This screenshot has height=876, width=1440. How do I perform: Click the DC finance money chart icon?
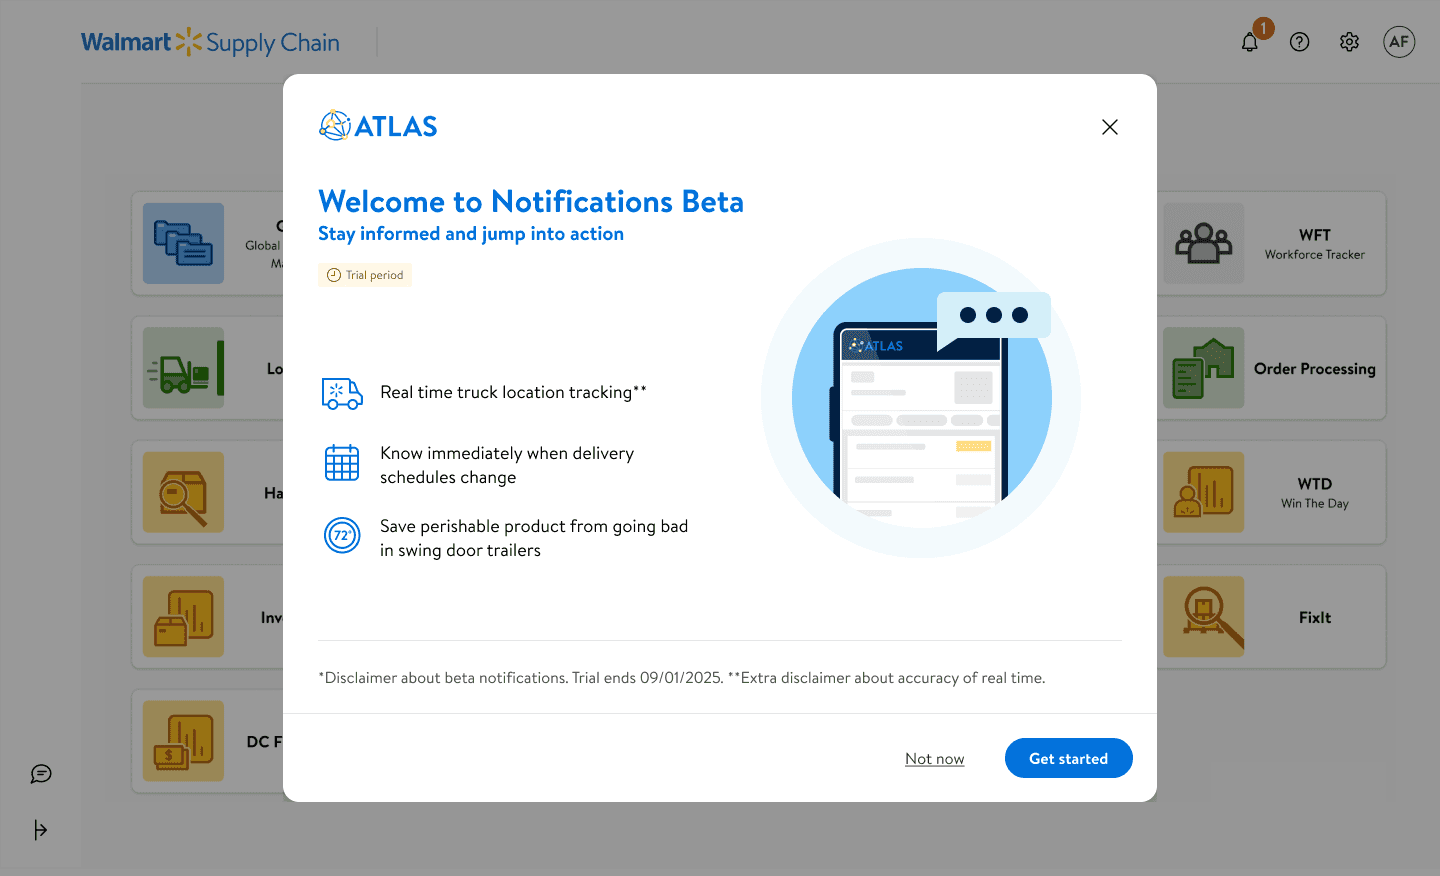(x=183, y=741)
